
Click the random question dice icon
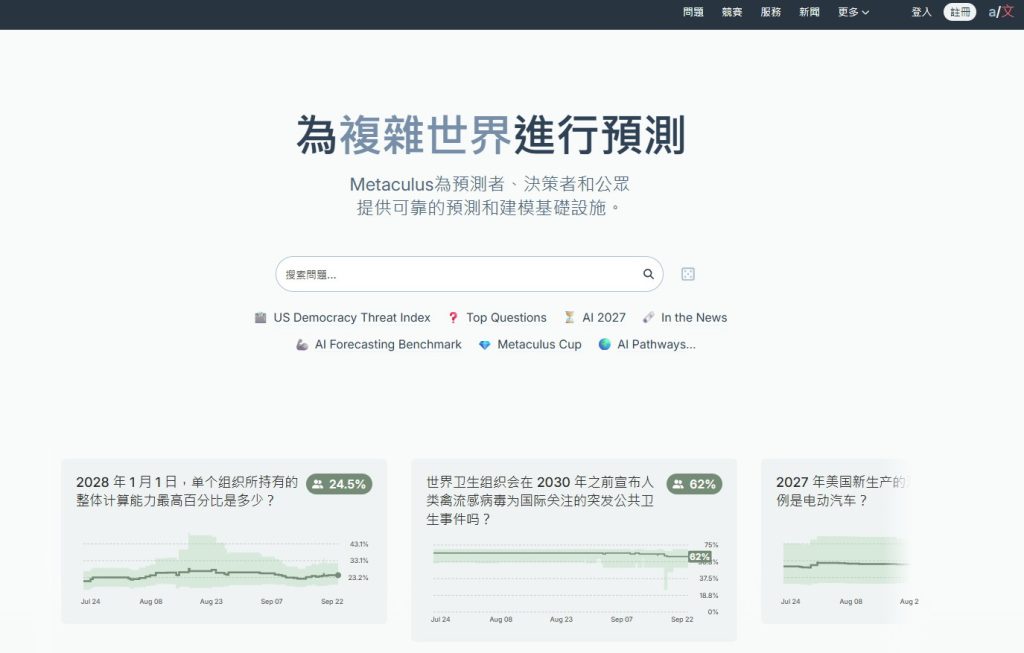pyautogui.click(x=688, y=274)
